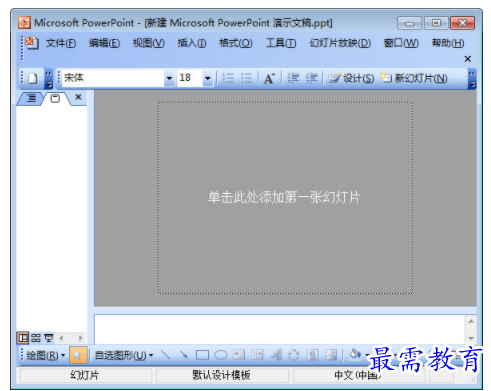Click in the notes pane area
Viewport: 491px width, 391px height.
280,329
